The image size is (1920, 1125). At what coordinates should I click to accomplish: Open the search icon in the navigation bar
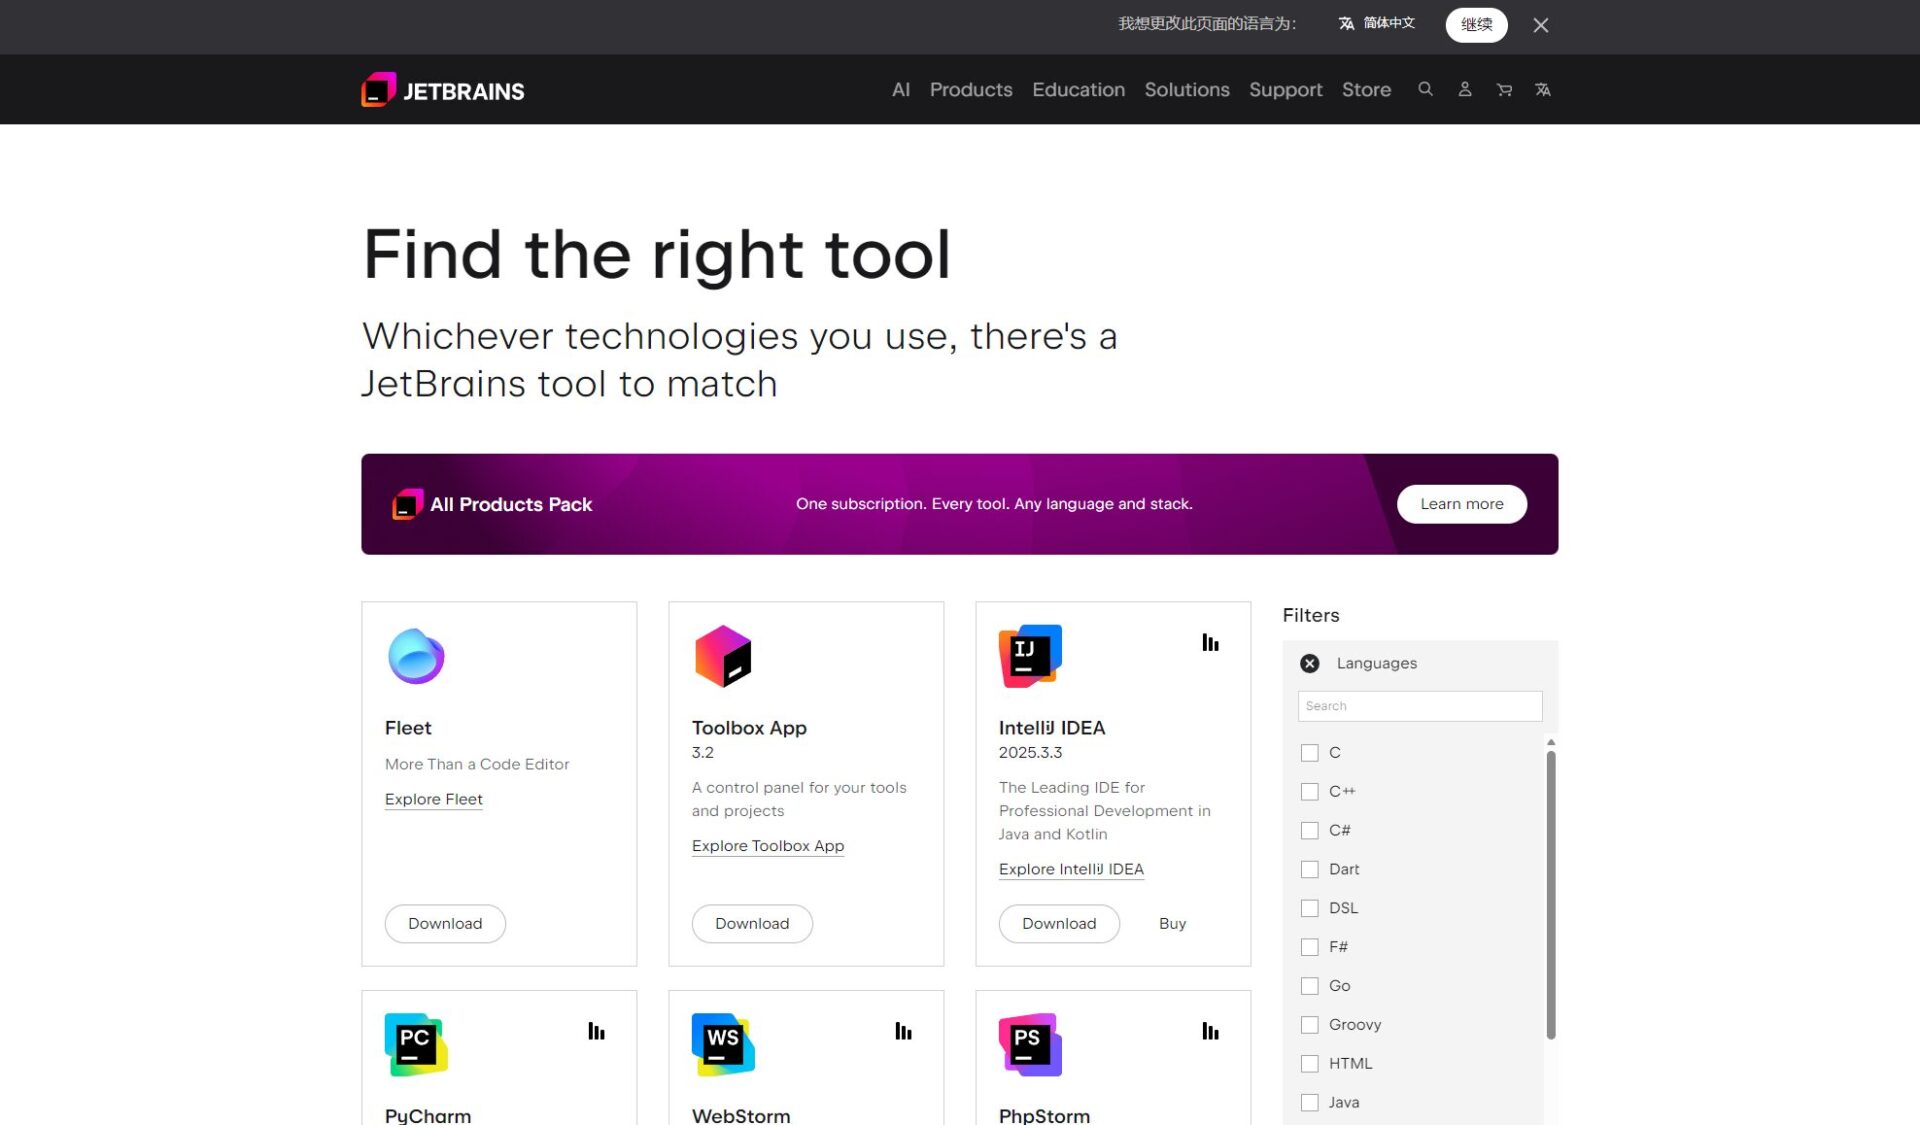click(1425, 89)
